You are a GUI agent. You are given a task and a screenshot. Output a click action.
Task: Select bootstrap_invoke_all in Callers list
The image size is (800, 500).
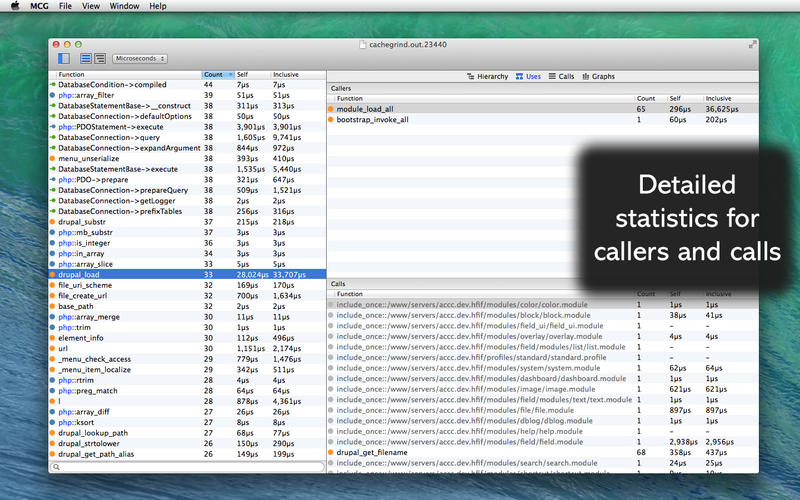pyautogui.click(x=543, y=119)
